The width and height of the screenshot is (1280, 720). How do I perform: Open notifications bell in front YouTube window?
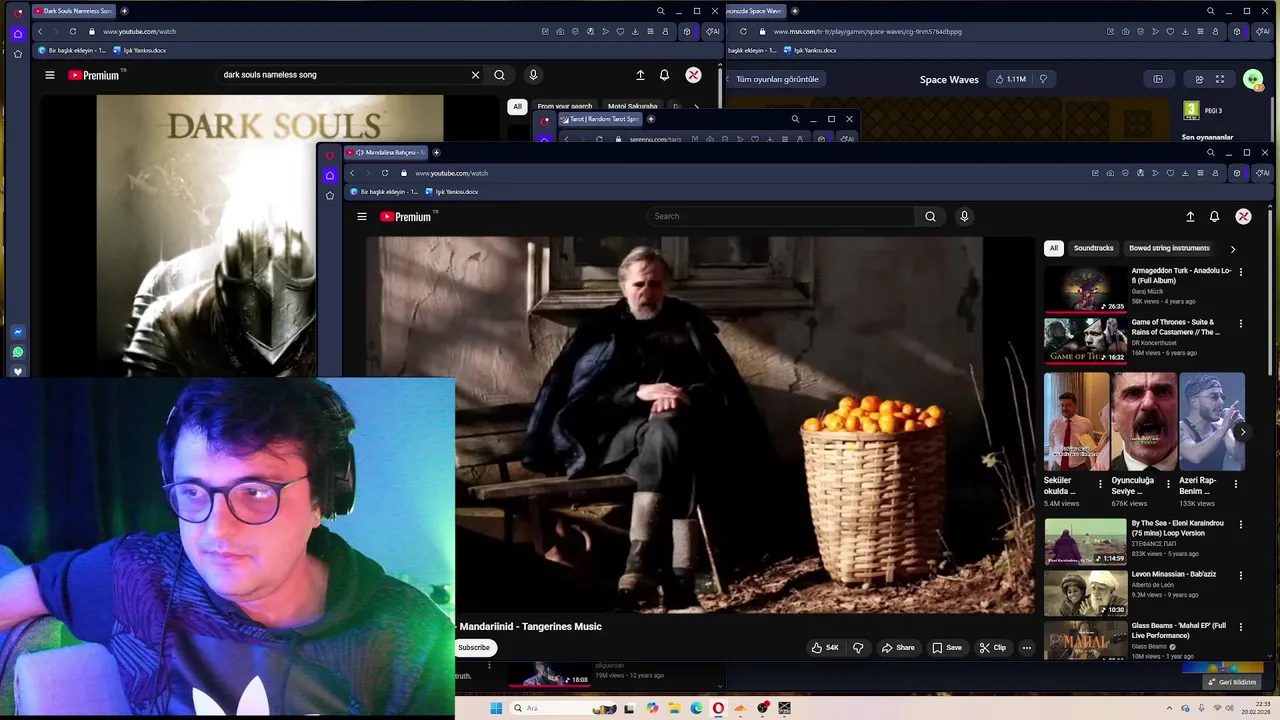(1214, 216)
